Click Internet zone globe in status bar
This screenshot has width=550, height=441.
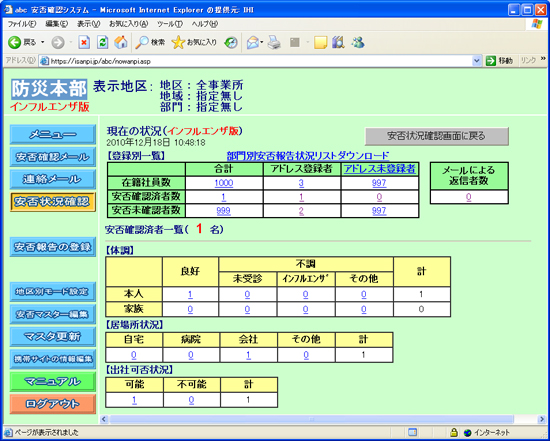pyautogui.click(x=467, y=433)
